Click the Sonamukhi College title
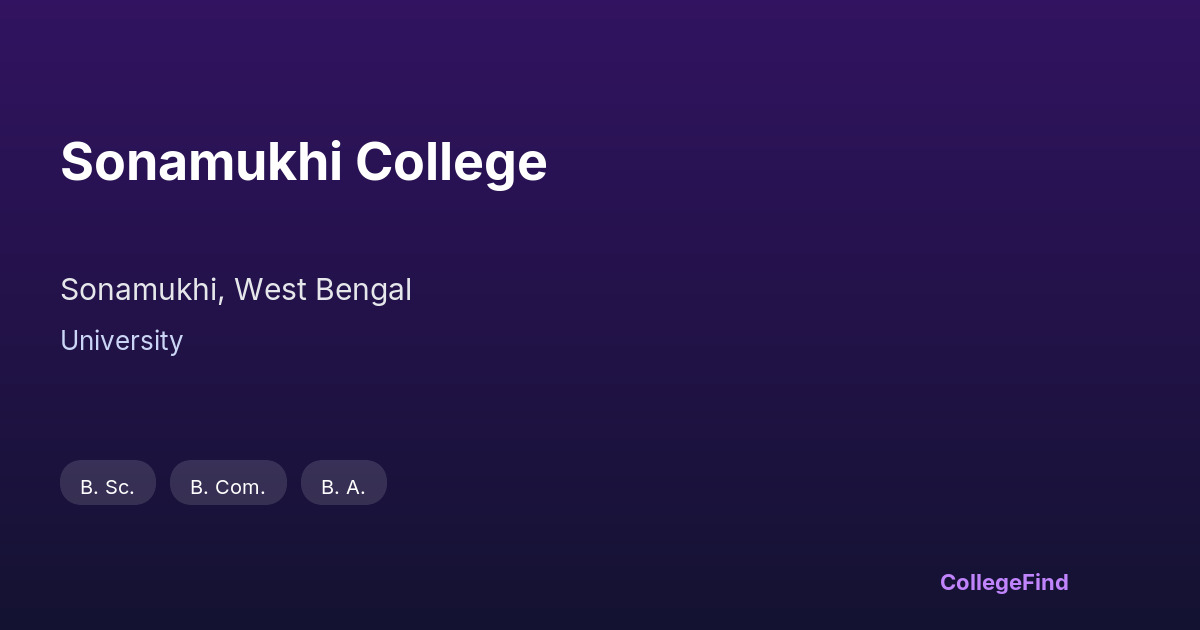1200x630 pixels. [x=303, y=162]
